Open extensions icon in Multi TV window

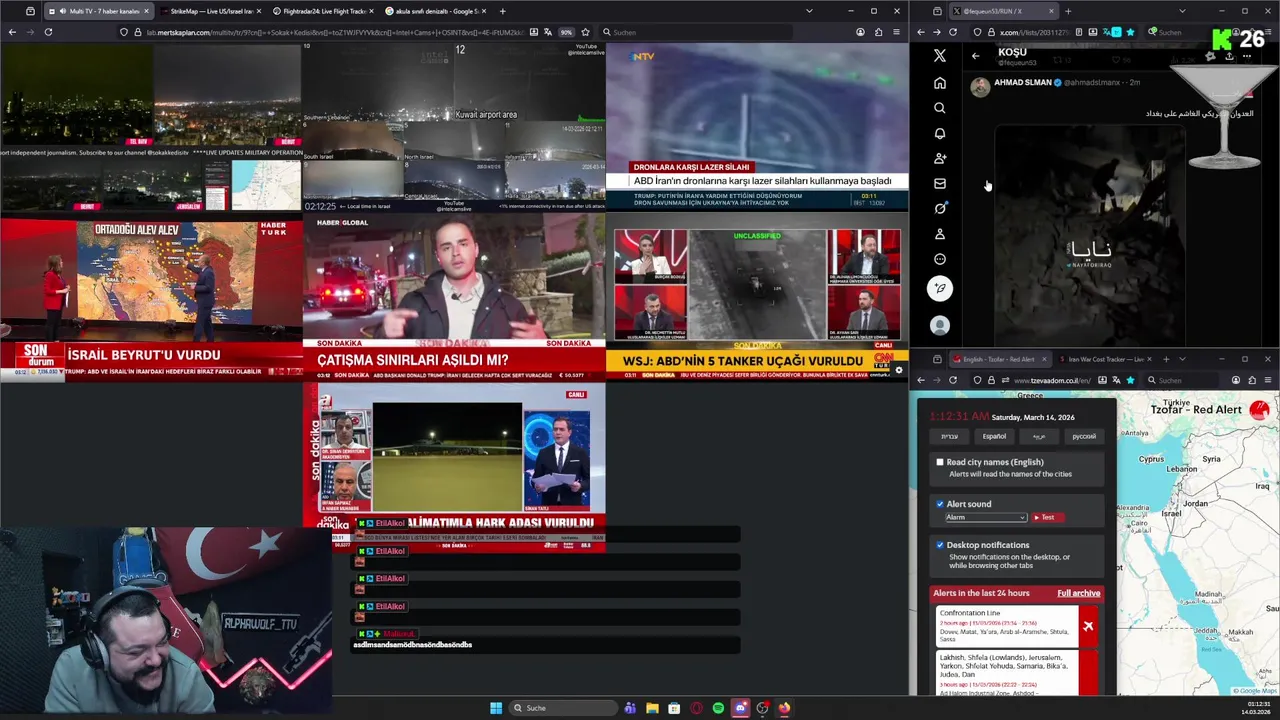point(878,32)
